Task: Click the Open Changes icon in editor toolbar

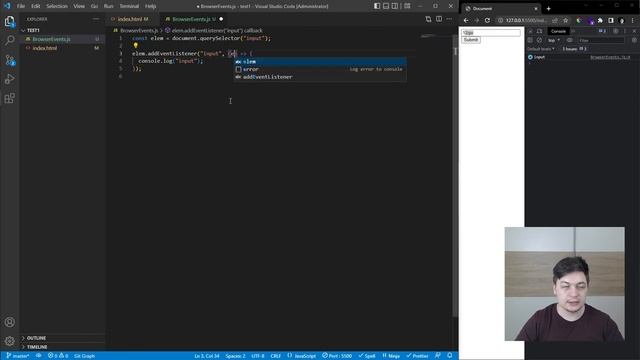Action: [x=428, y=19]
